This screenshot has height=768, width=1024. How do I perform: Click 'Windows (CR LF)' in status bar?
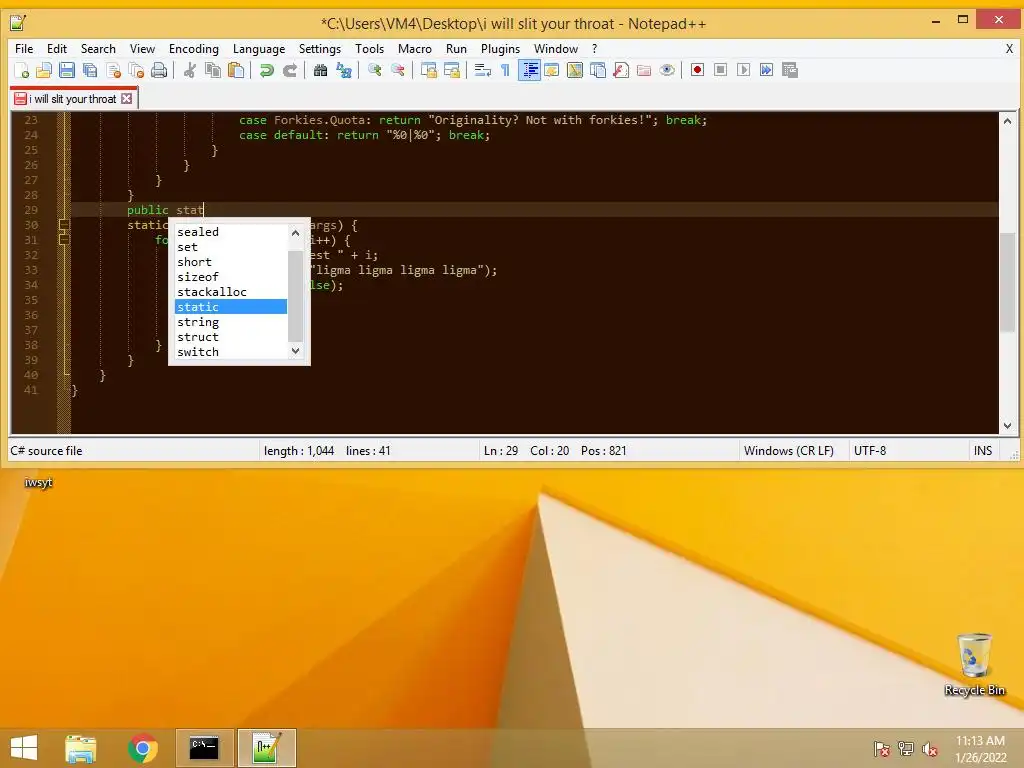[788, 451]
